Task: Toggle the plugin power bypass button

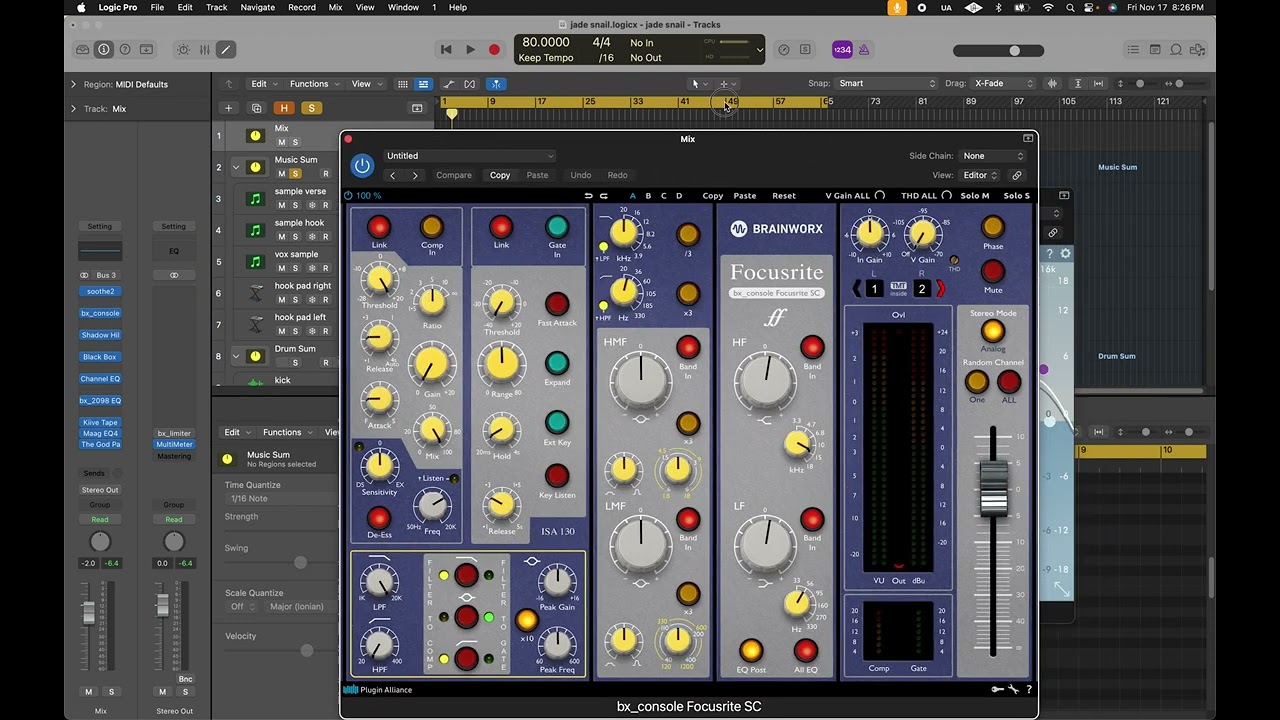Action: pyautogui.click(x=362, y=166)
